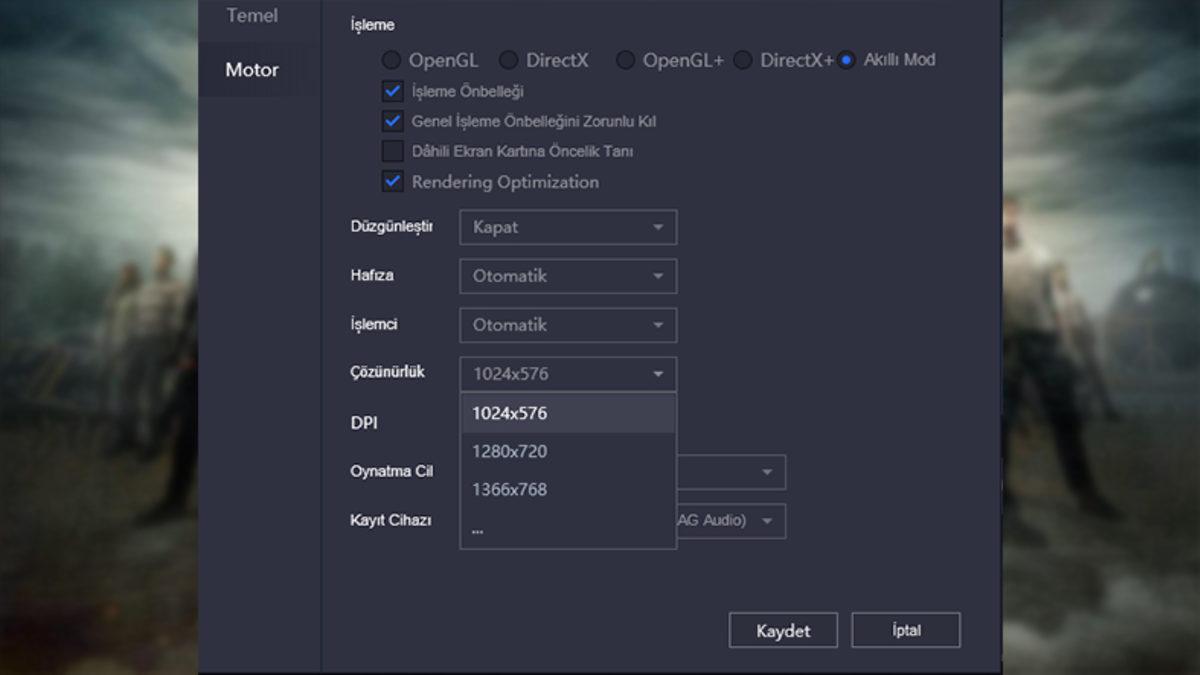Select Akıllı Mod radio button

coord(847,60)
